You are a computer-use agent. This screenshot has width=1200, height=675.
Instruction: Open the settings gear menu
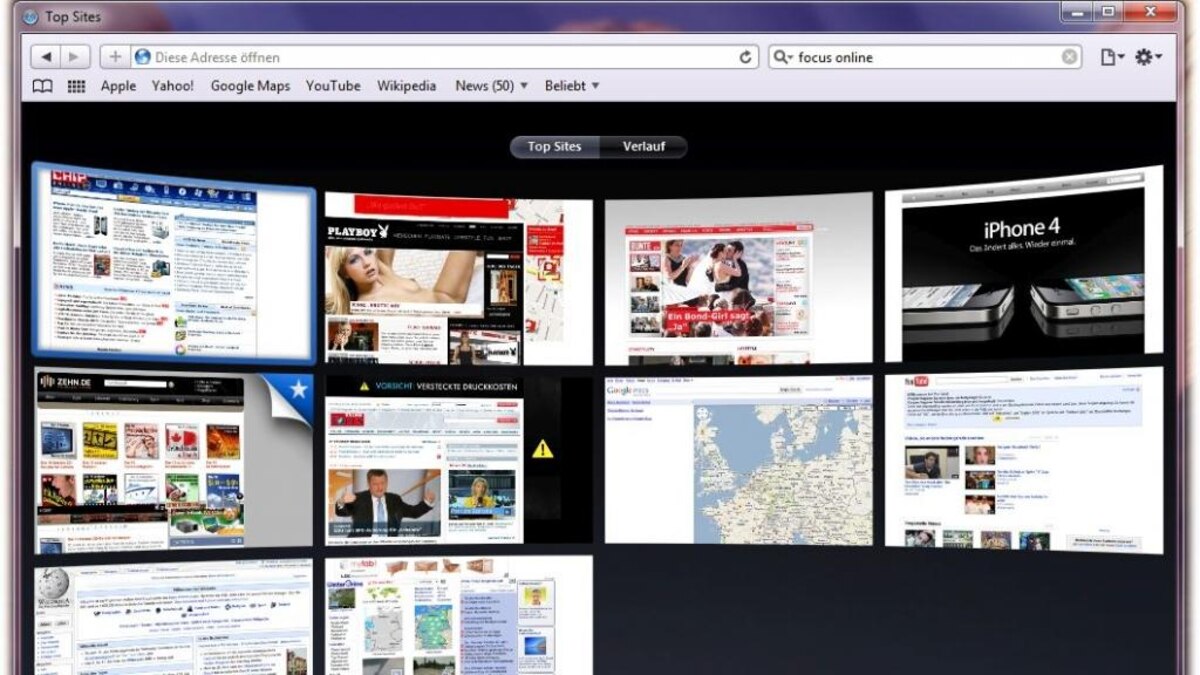1148,57
